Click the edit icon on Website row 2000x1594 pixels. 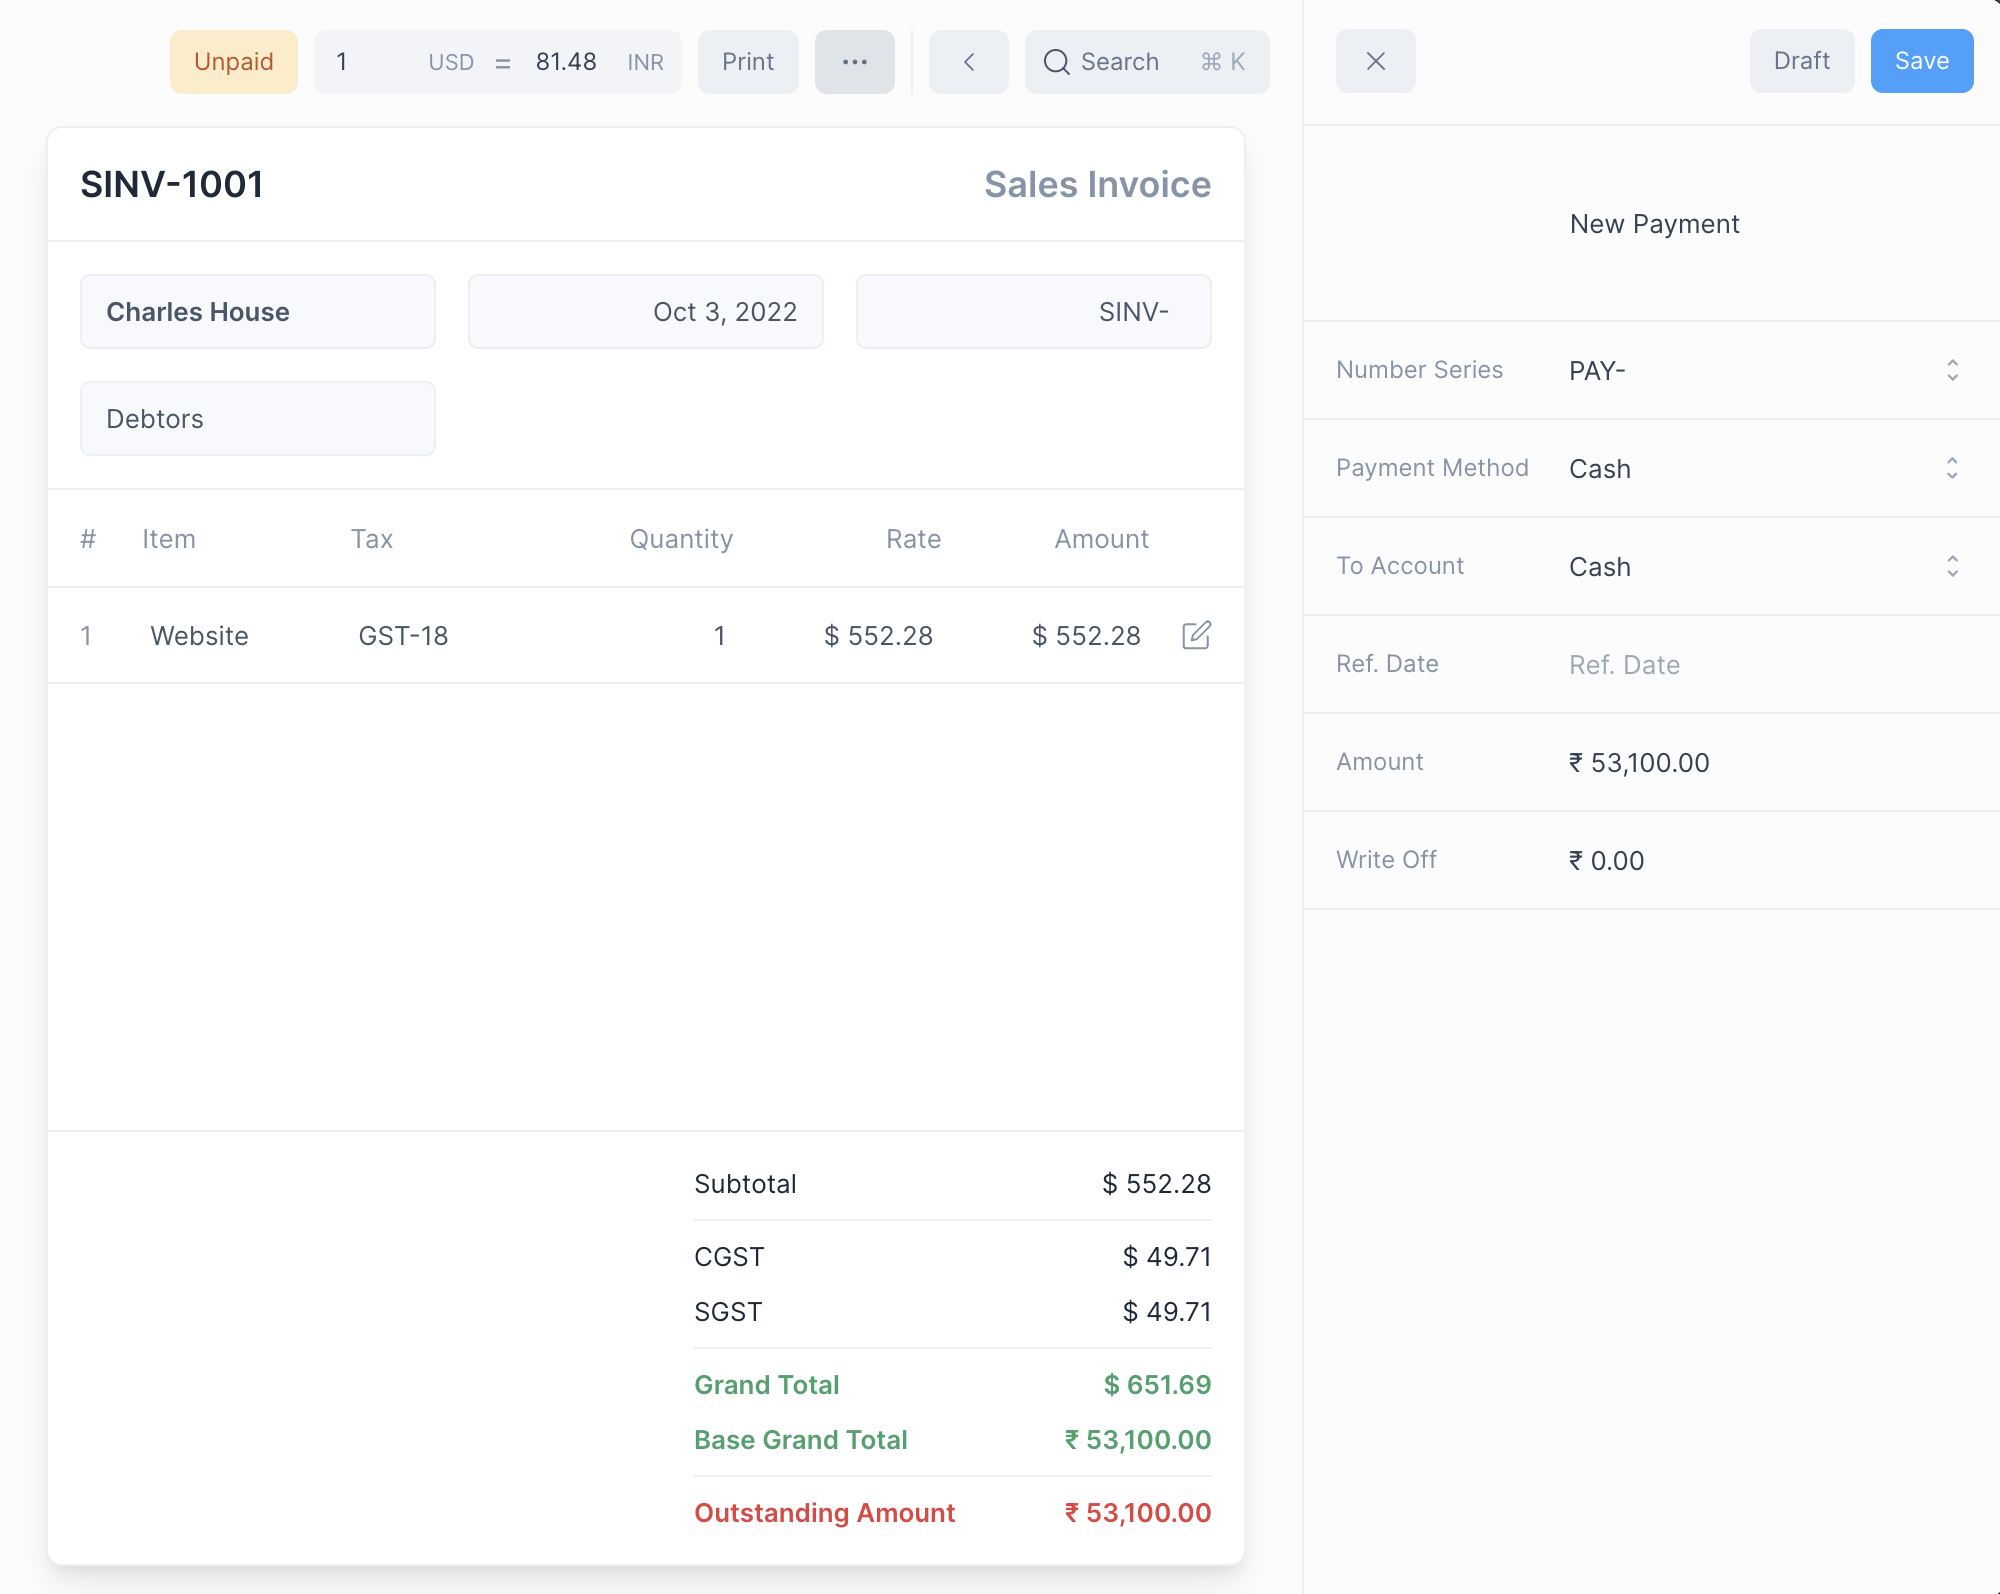pos(1196,635)
